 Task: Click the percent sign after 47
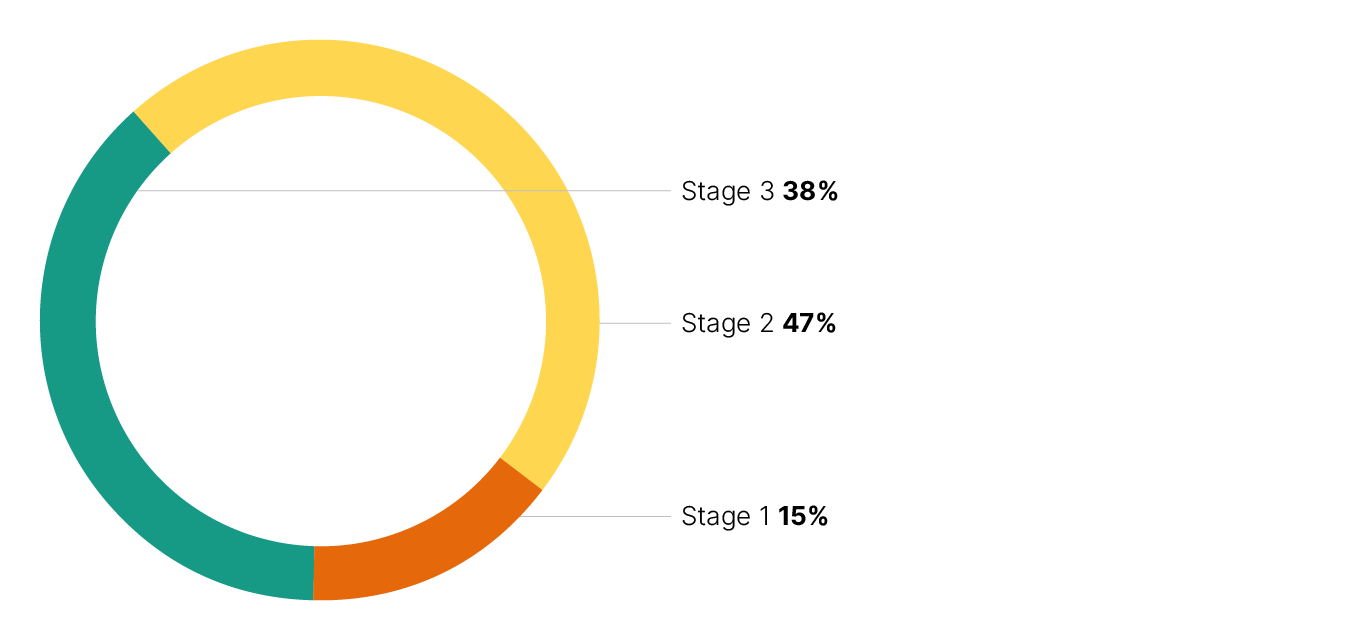tap(825, 323)
